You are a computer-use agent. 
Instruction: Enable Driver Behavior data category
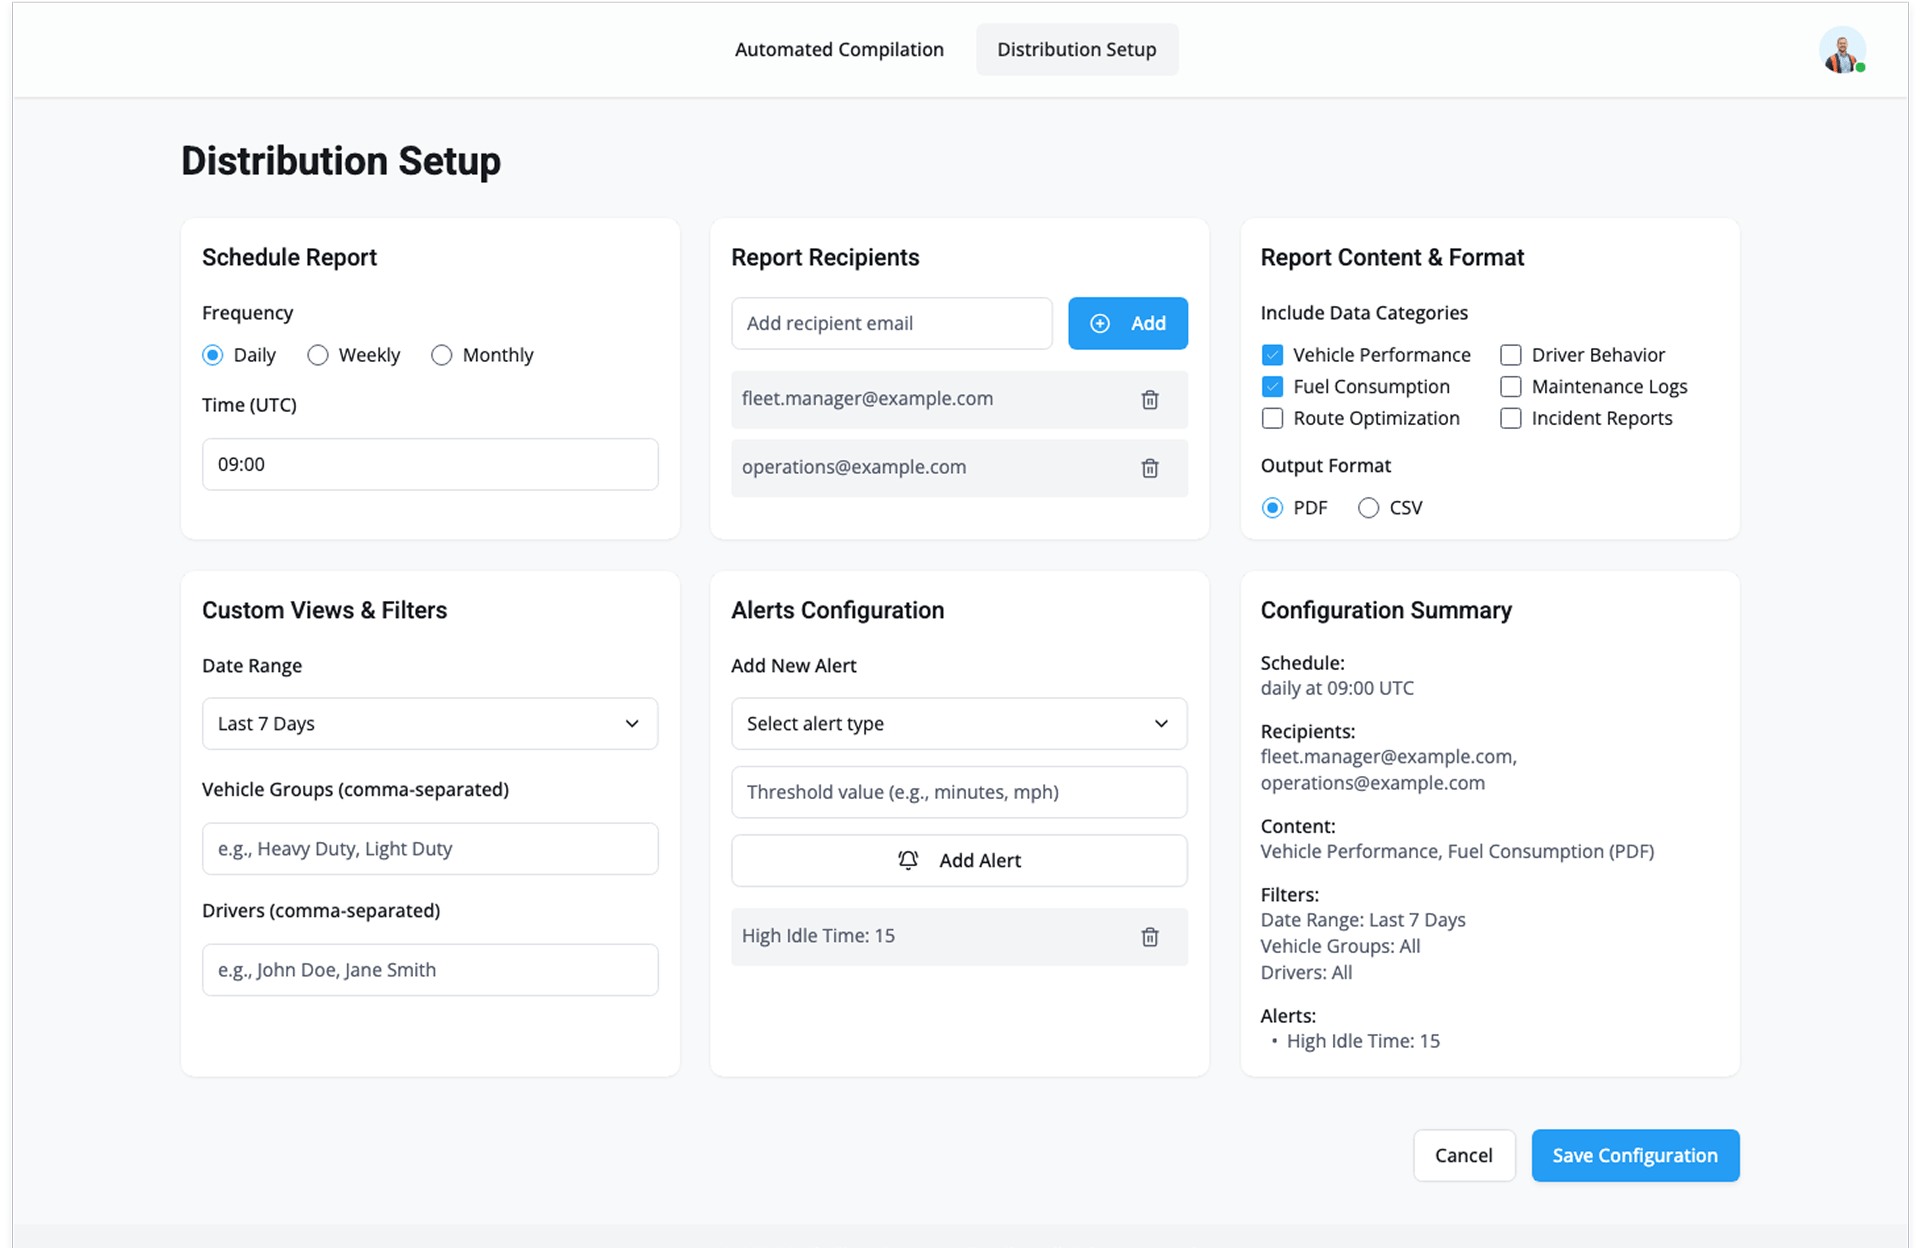pos(1511,356)
